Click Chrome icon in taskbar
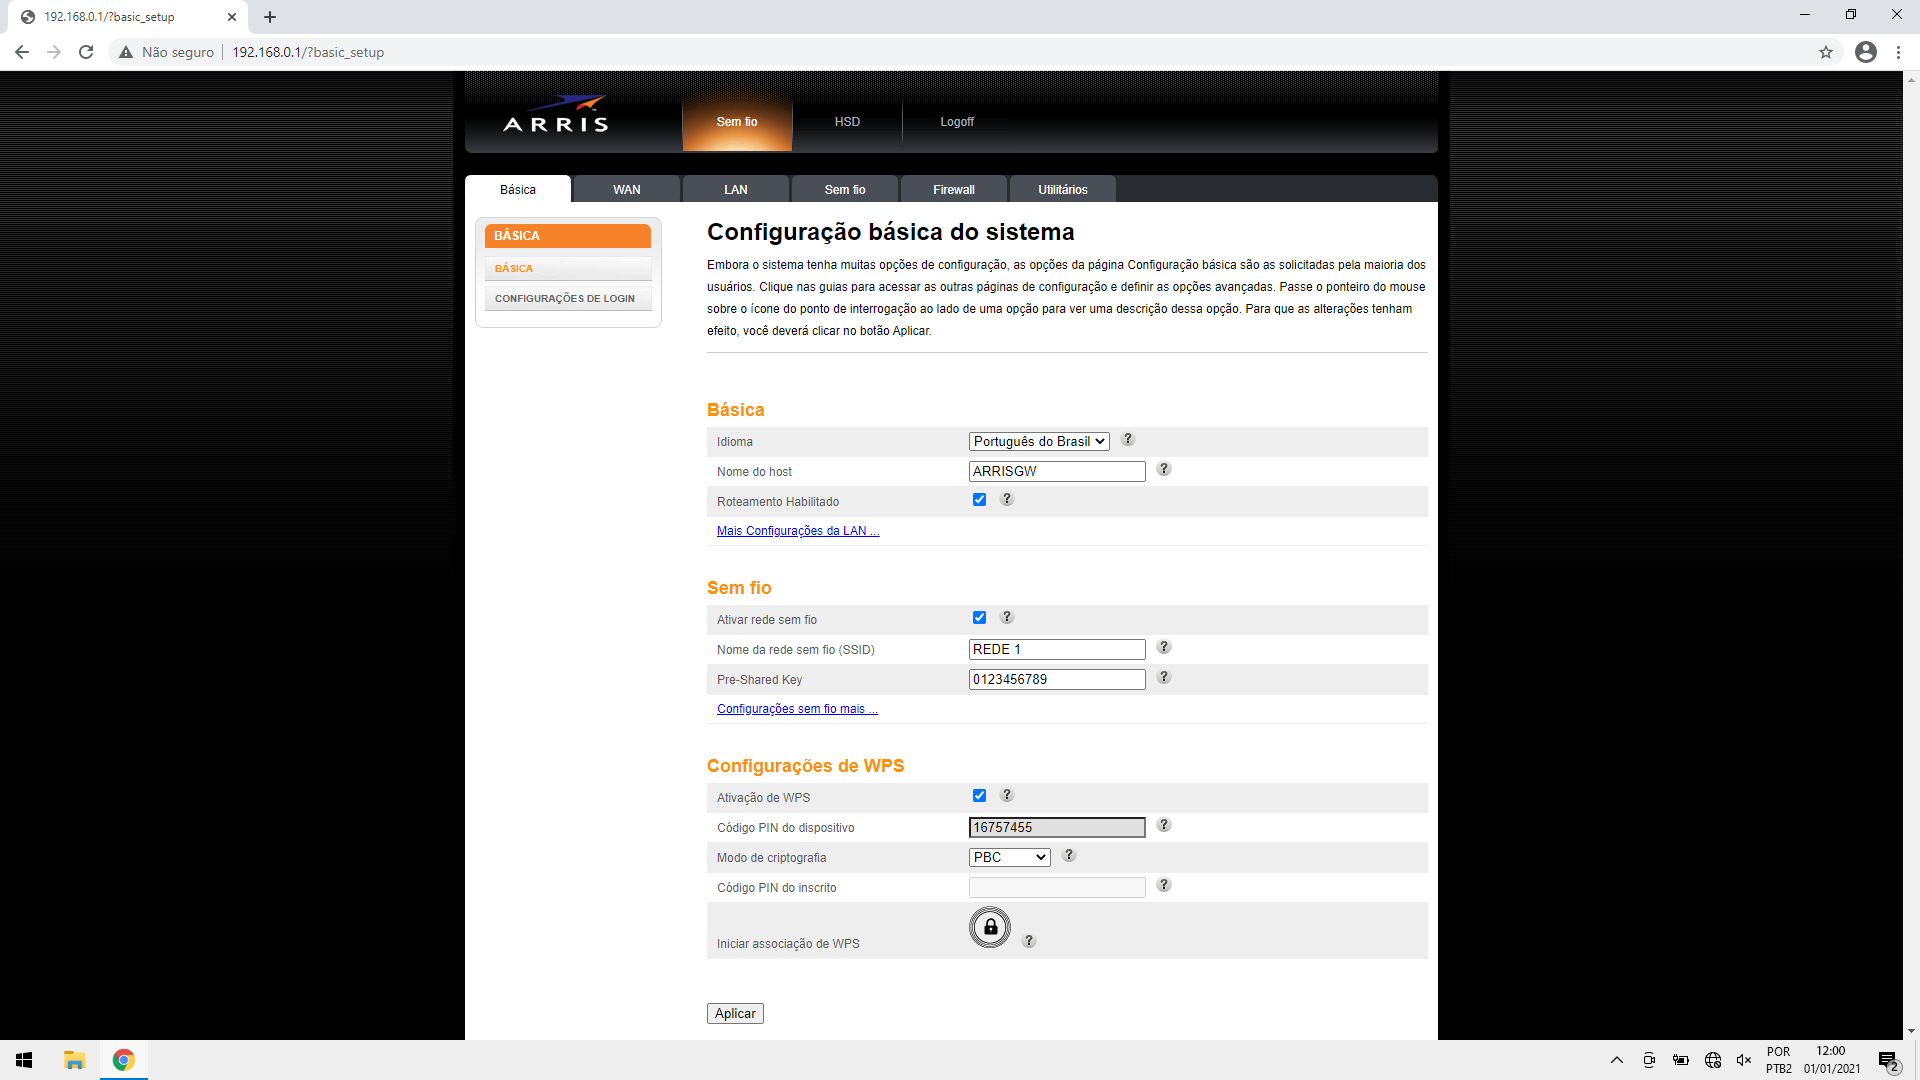The height and width of the screenshot is (1080, 1920). click(124, 1060)
